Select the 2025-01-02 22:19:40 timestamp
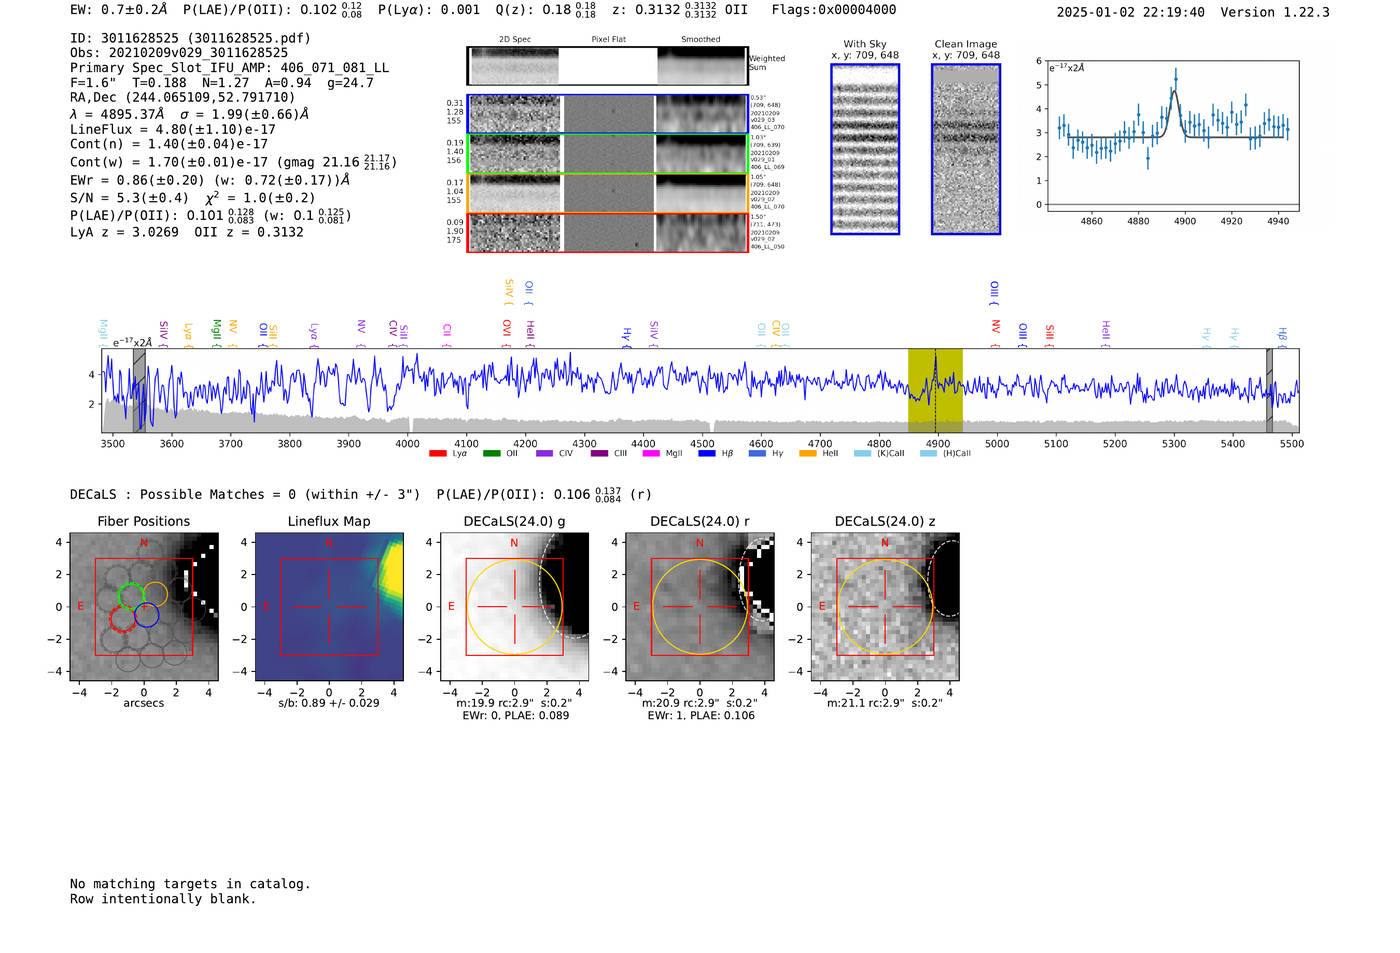 (x=1131, y=12)
